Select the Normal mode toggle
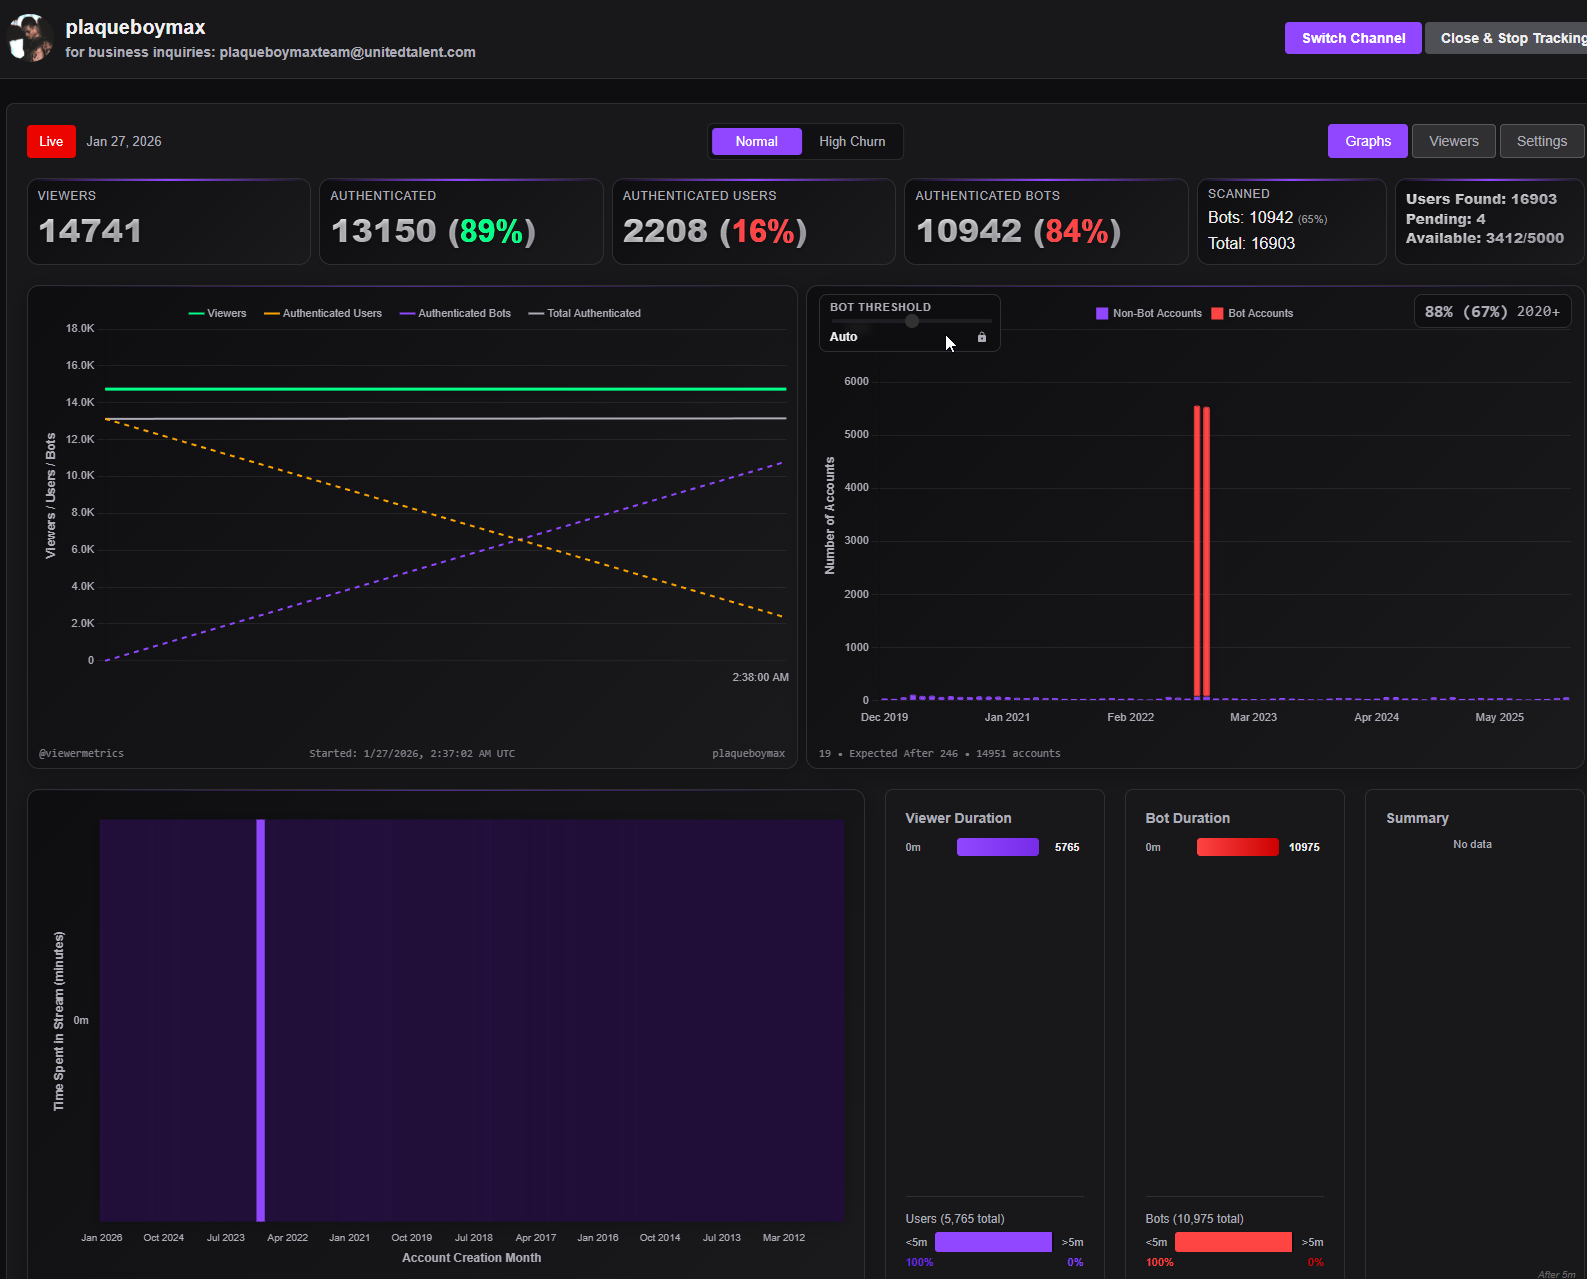1587x1279 pixels. 757,142
